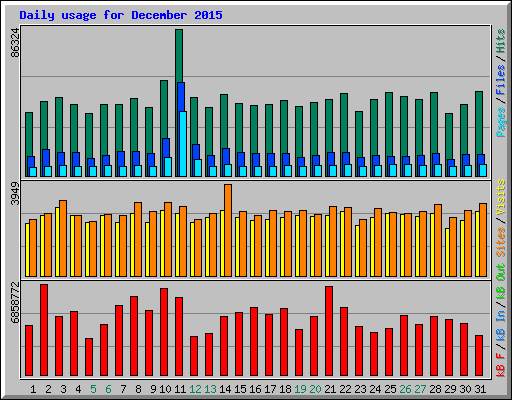Screen dimensions: 512x400
Task: Select the blue "Files" legend word
Action: tap(501, 80)
